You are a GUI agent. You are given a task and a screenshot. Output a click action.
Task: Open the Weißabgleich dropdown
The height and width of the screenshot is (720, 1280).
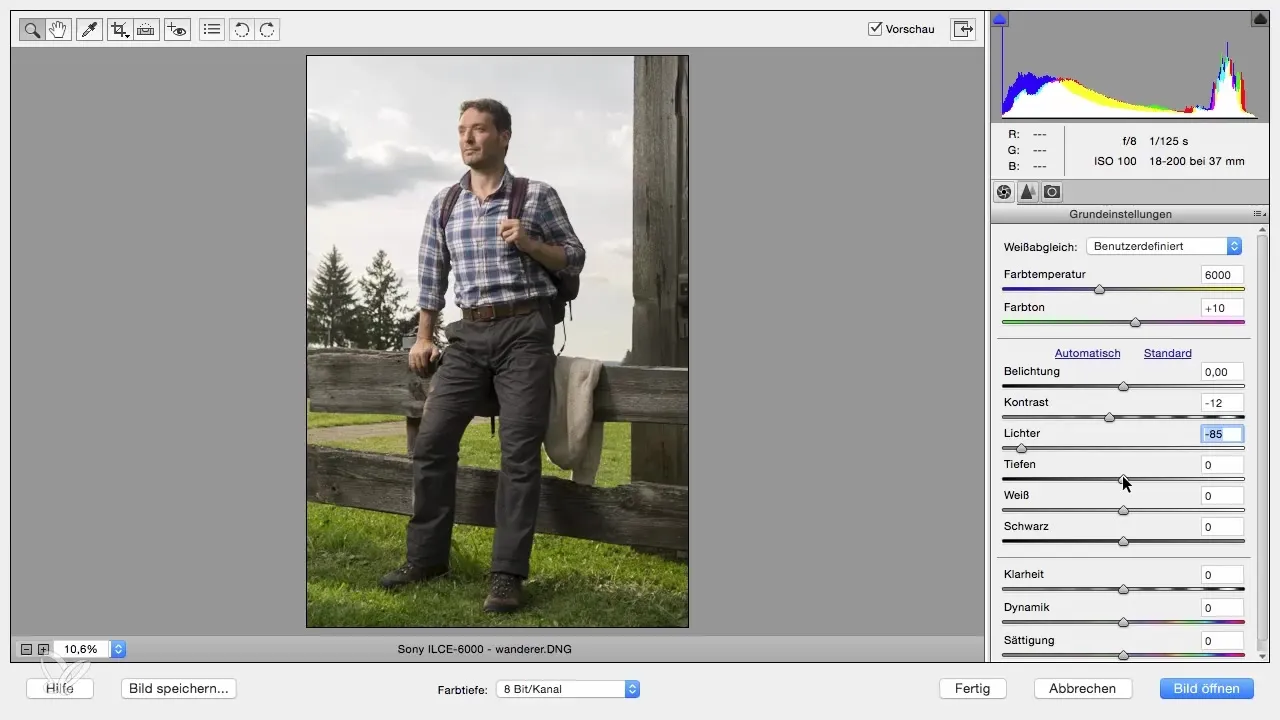coord(1163,246)
